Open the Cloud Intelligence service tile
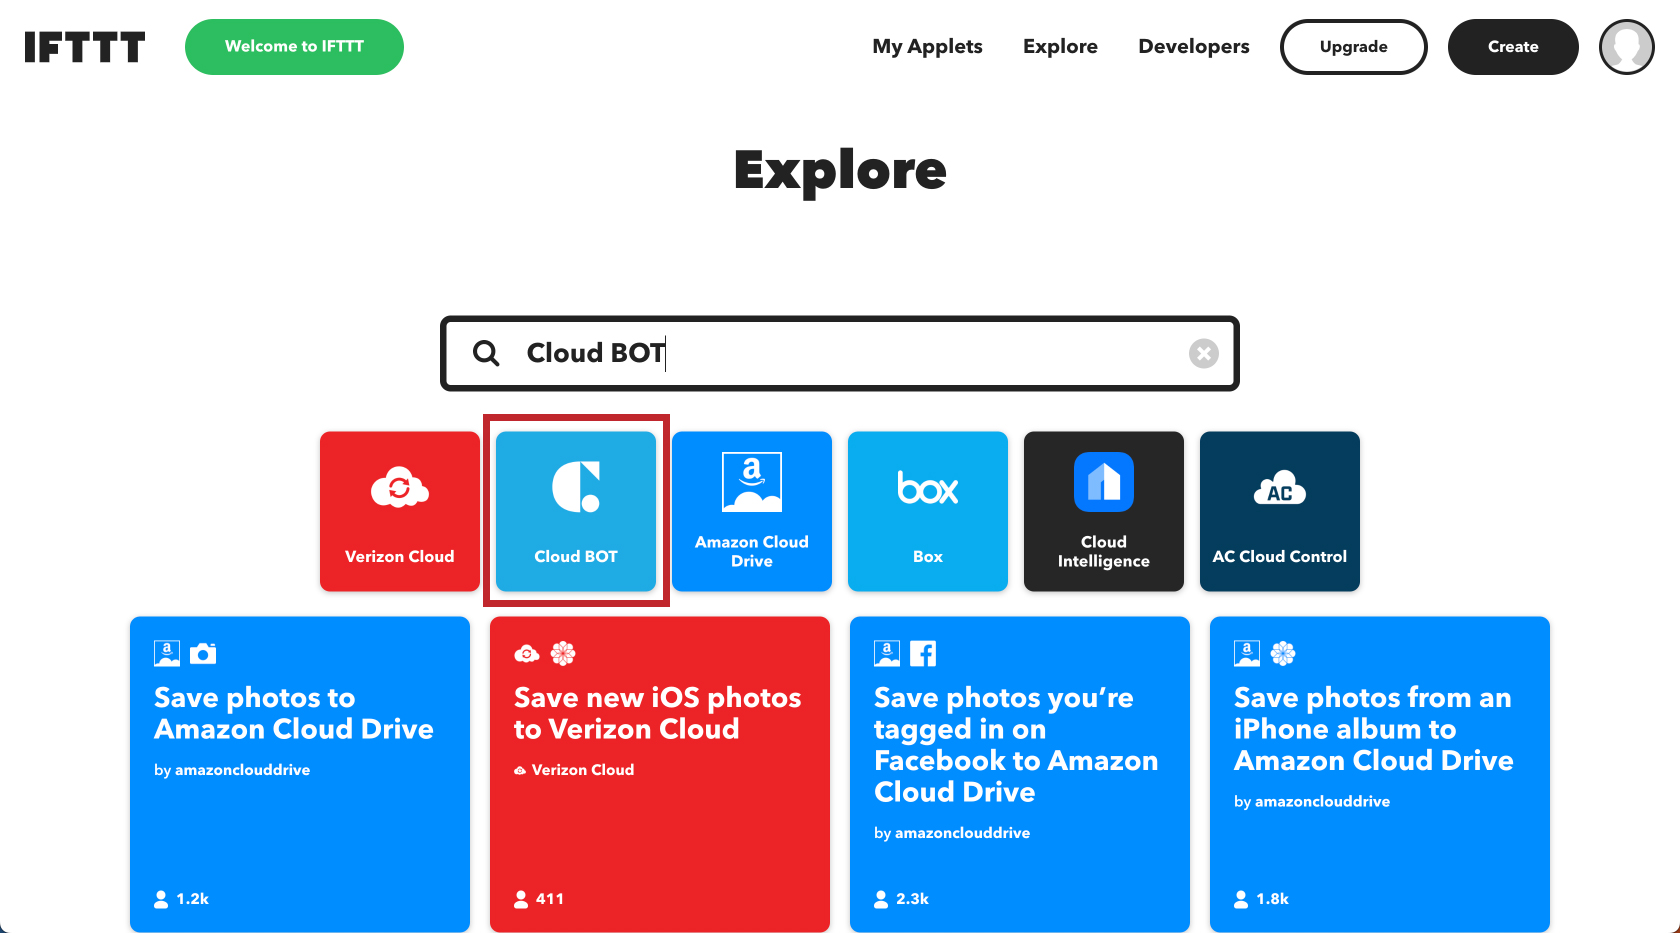Viewport: 1680px width, 933px height. pos(1104,511)
